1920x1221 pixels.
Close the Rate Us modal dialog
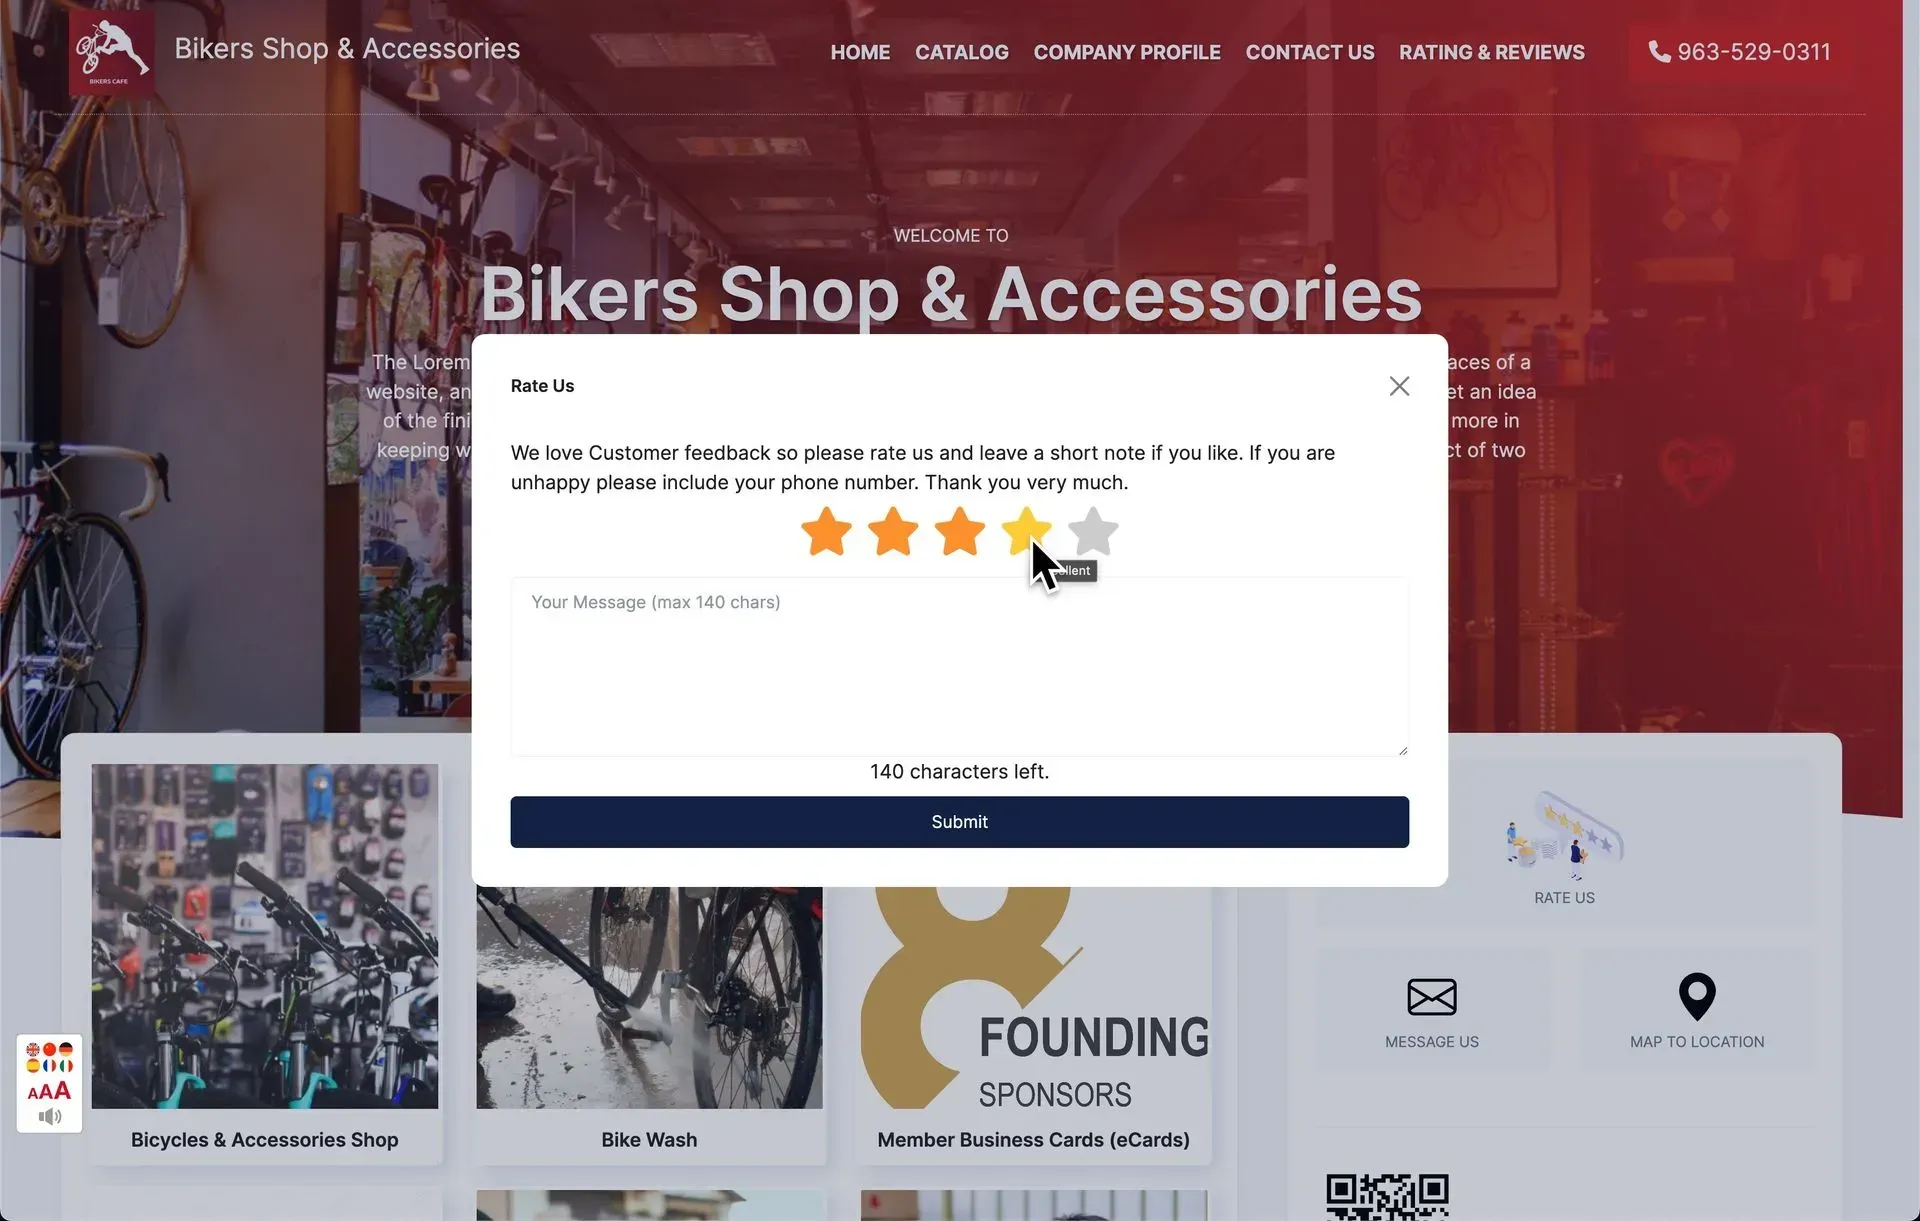click(x=1398, y=386)
